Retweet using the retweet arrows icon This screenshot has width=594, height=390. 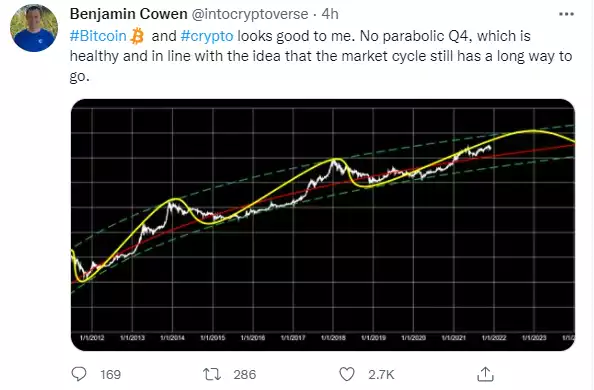point(212,374)
